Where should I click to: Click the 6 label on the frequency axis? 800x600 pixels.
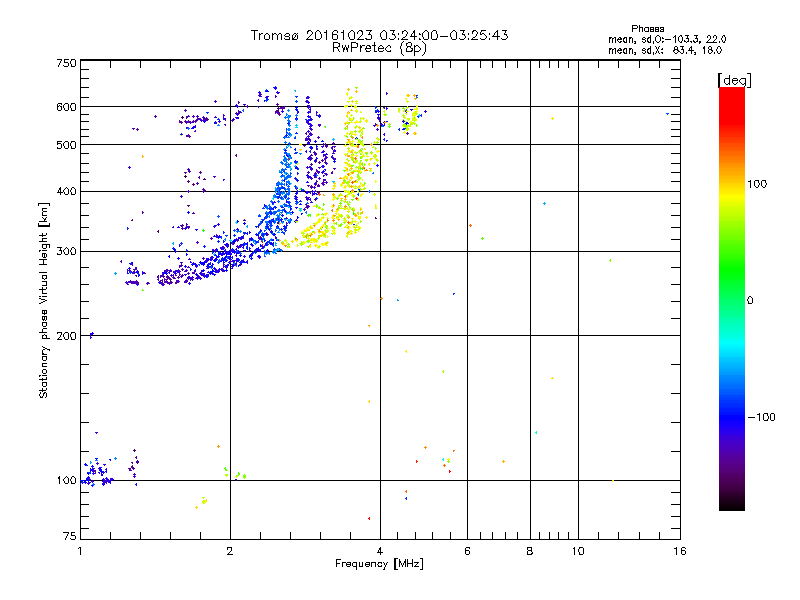pyautogui.click(x=468, y=552)
